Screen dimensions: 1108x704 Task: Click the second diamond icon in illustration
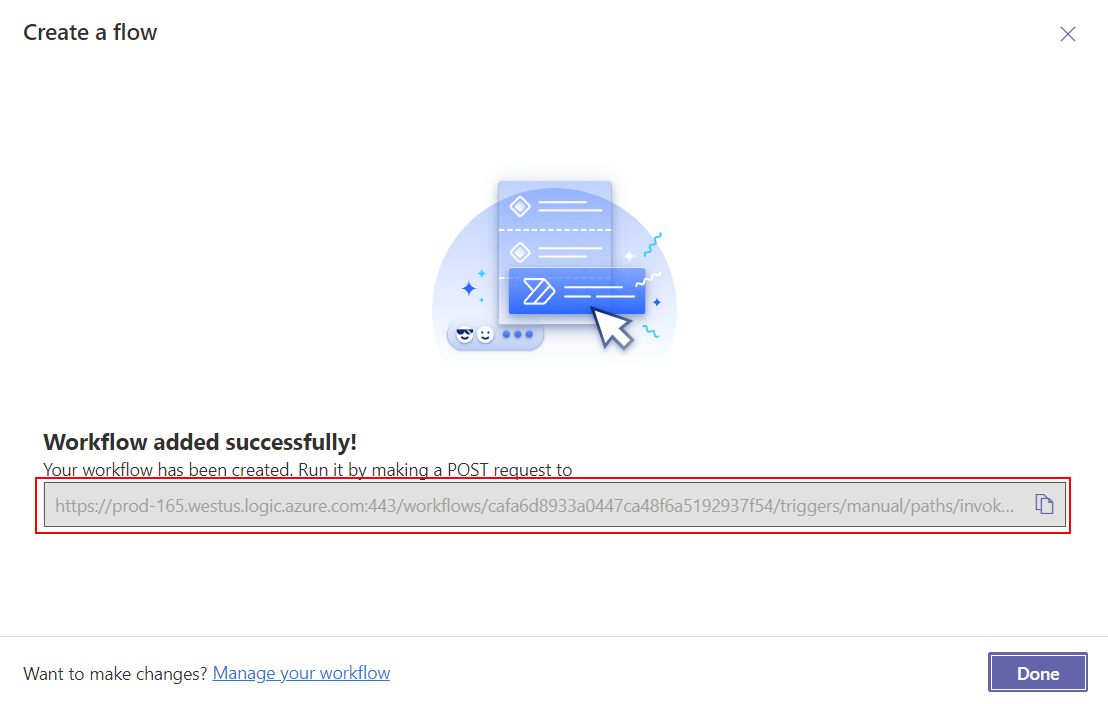(520, 252)
